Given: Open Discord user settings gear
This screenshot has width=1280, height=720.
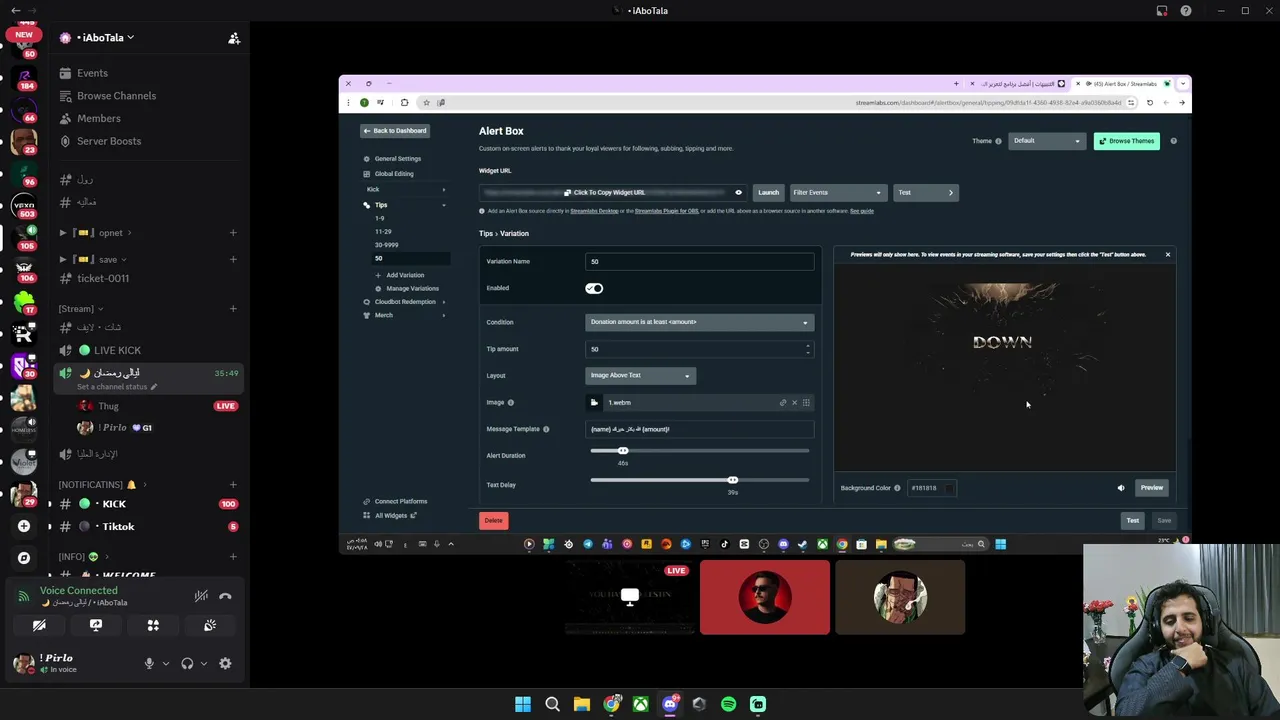Looking at the screenshot, I should point(225,663).
